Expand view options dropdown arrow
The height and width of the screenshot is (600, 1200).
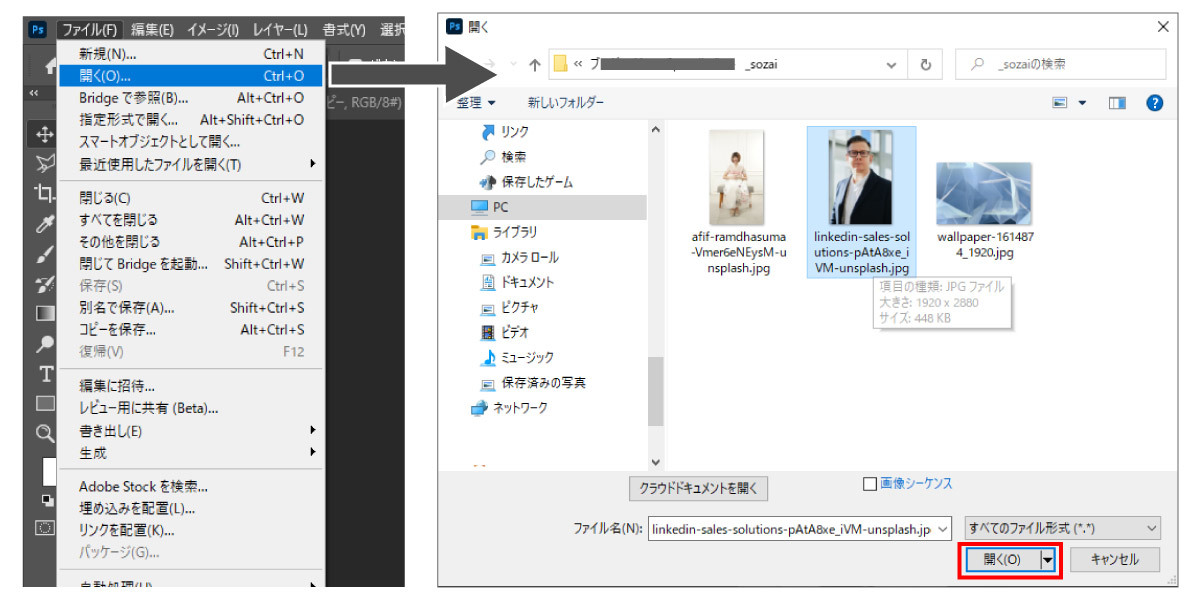(x=1082, y=102)
